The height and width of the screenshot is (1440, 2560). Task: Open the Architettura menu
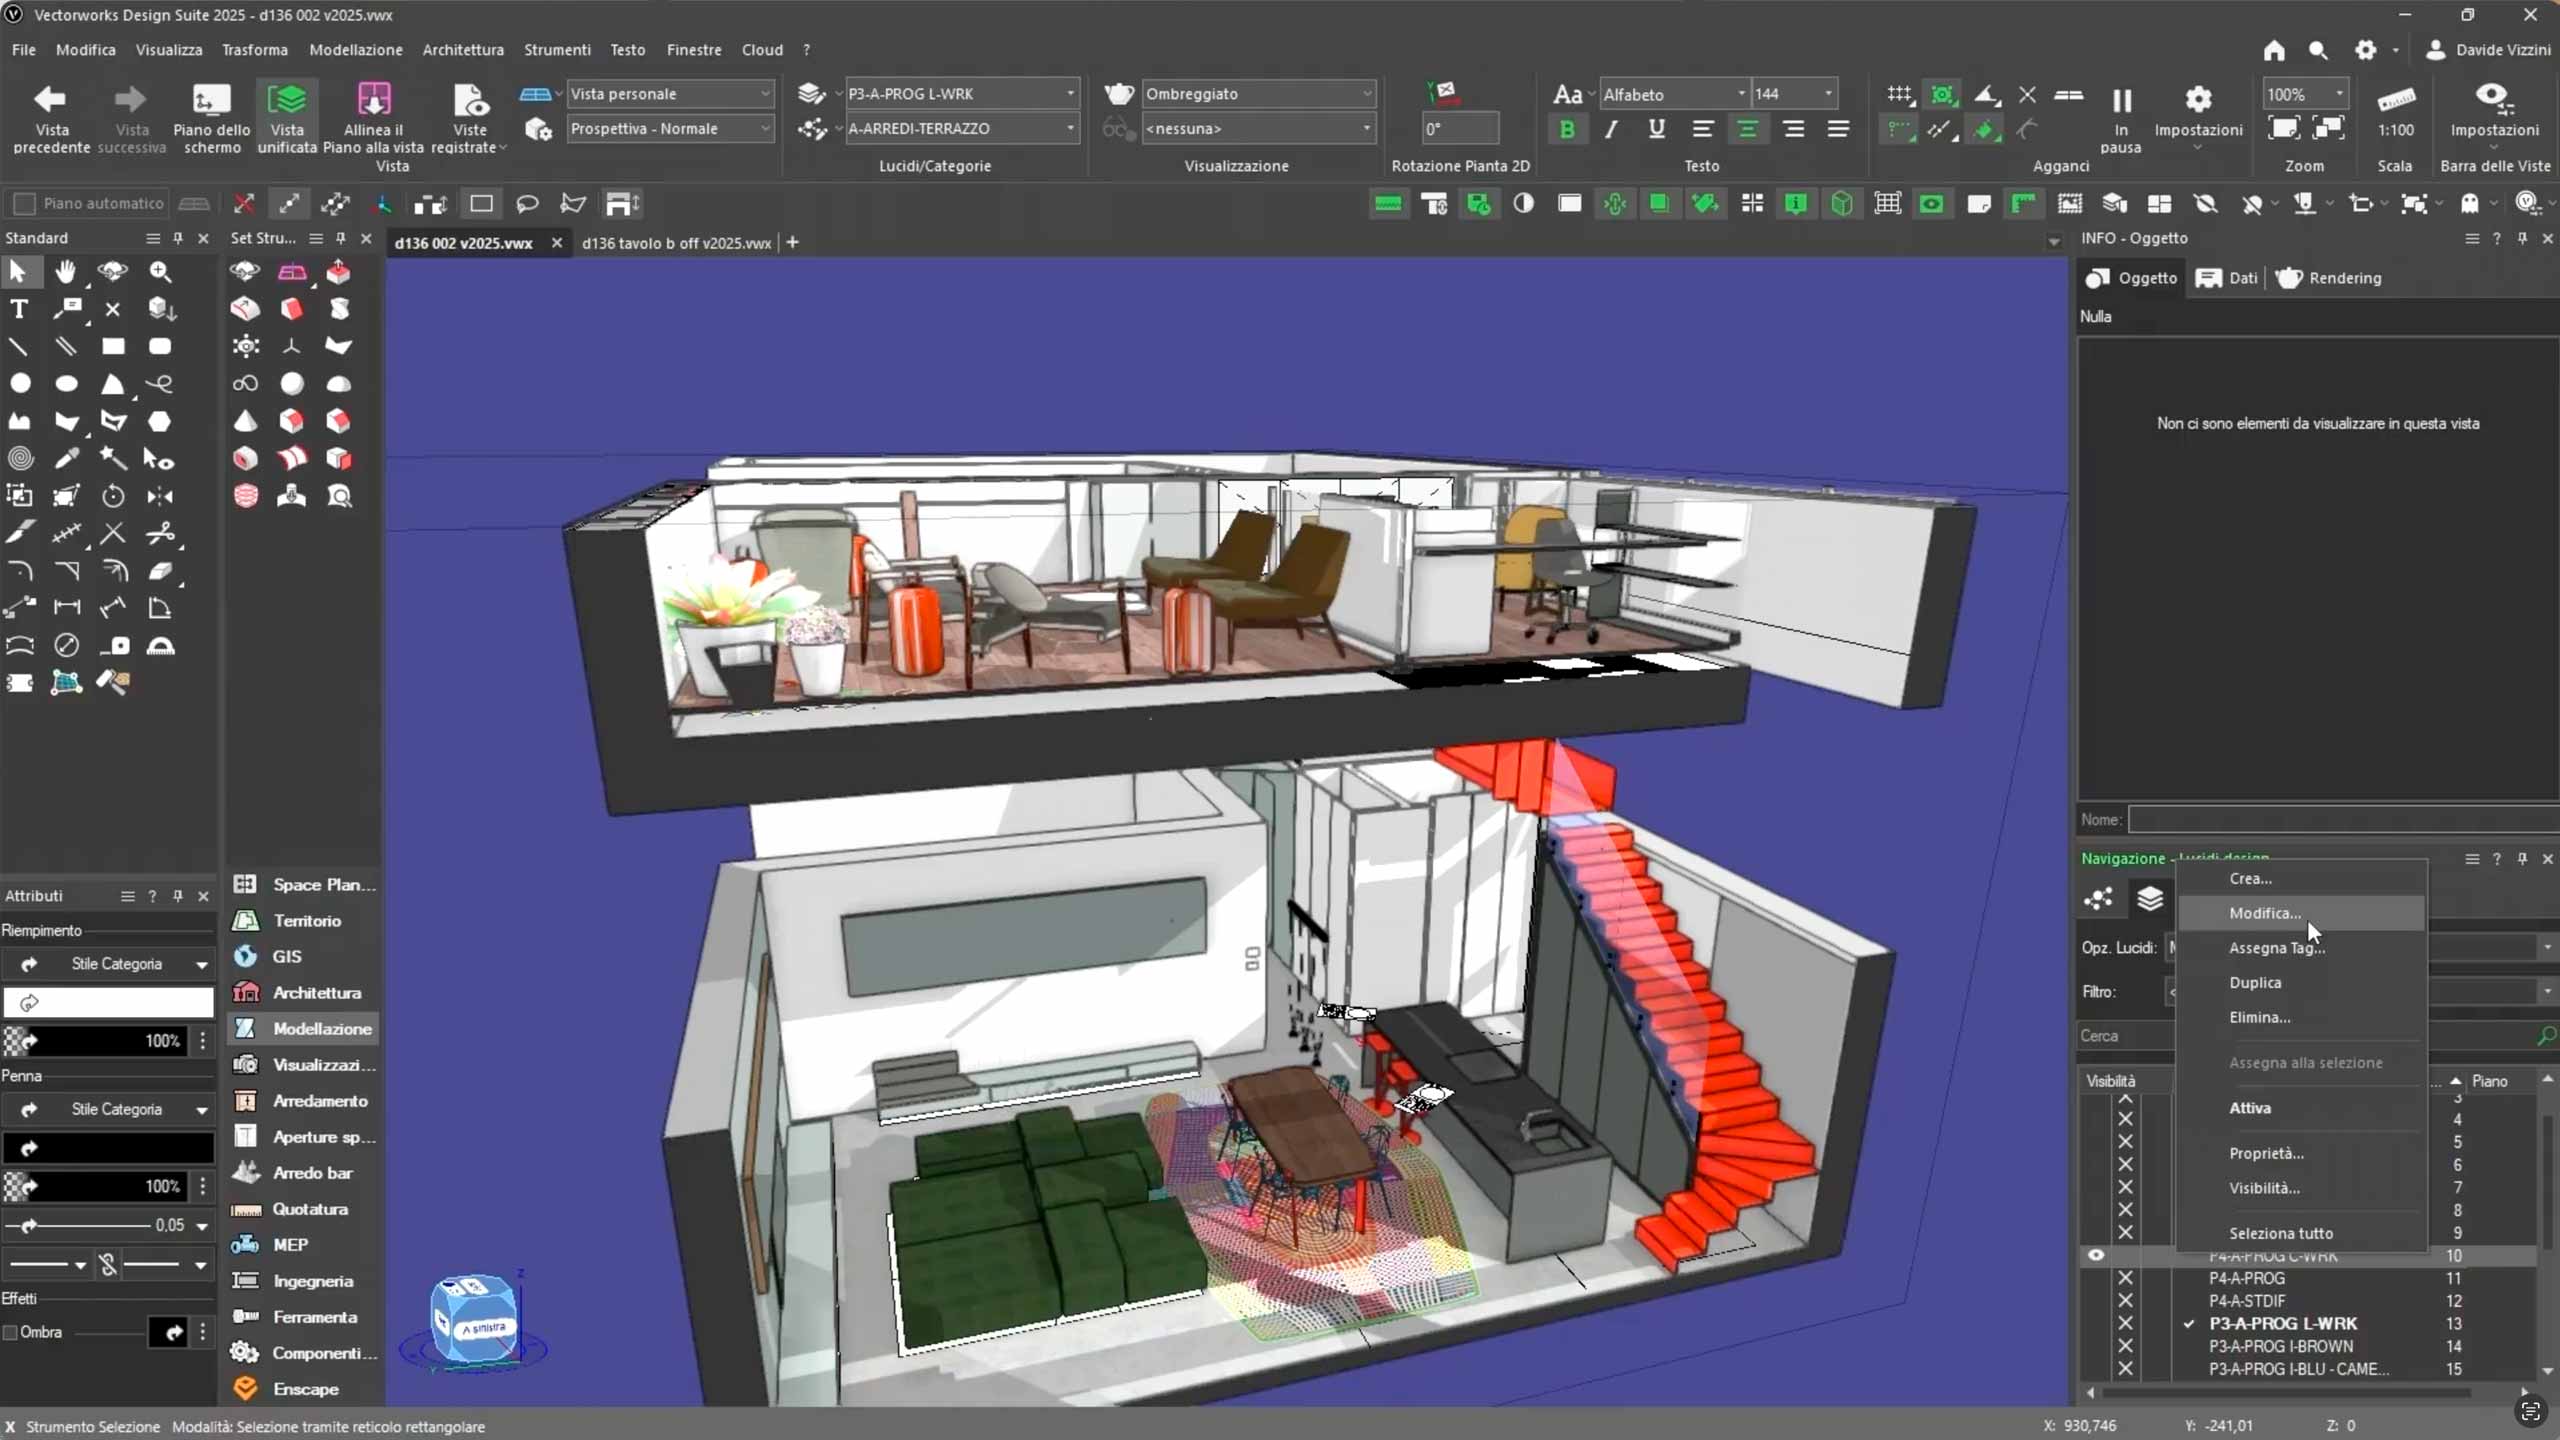coord(462,50)
